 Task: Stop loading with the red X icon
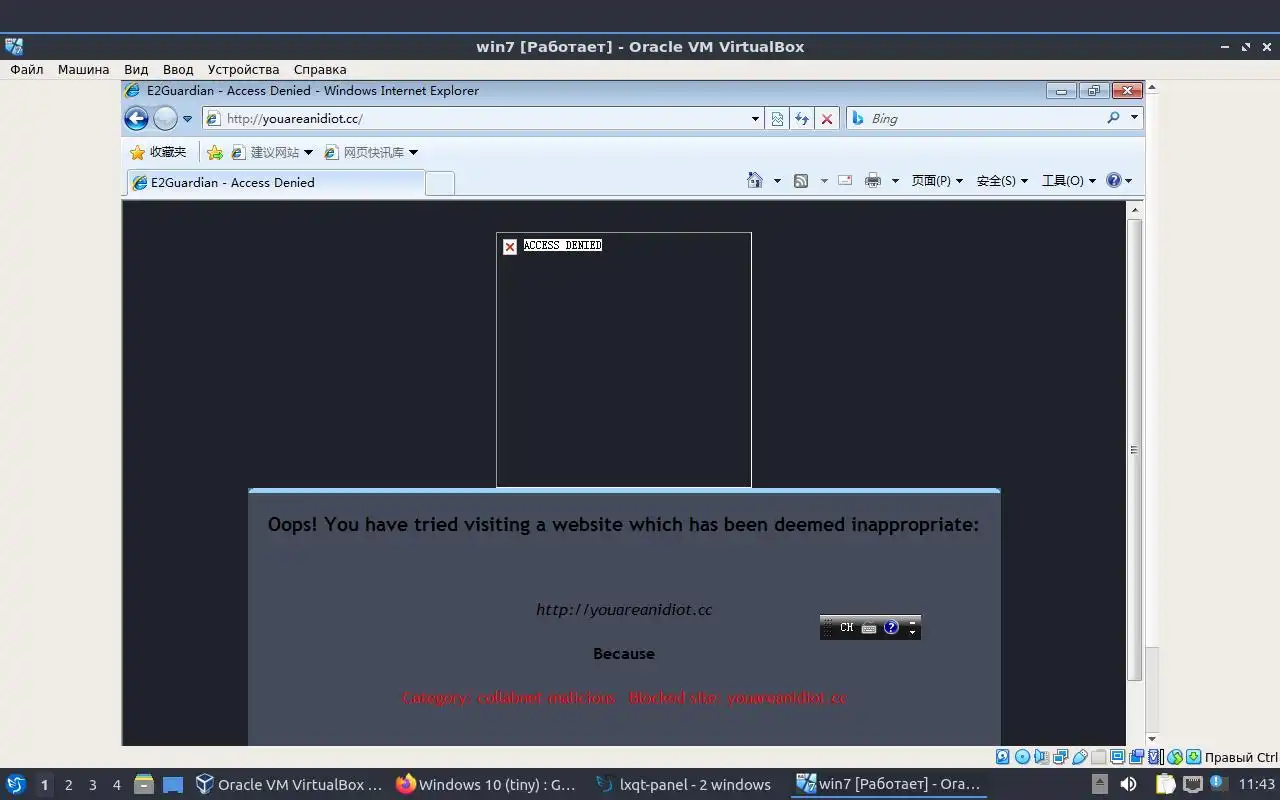pos(827,118)
